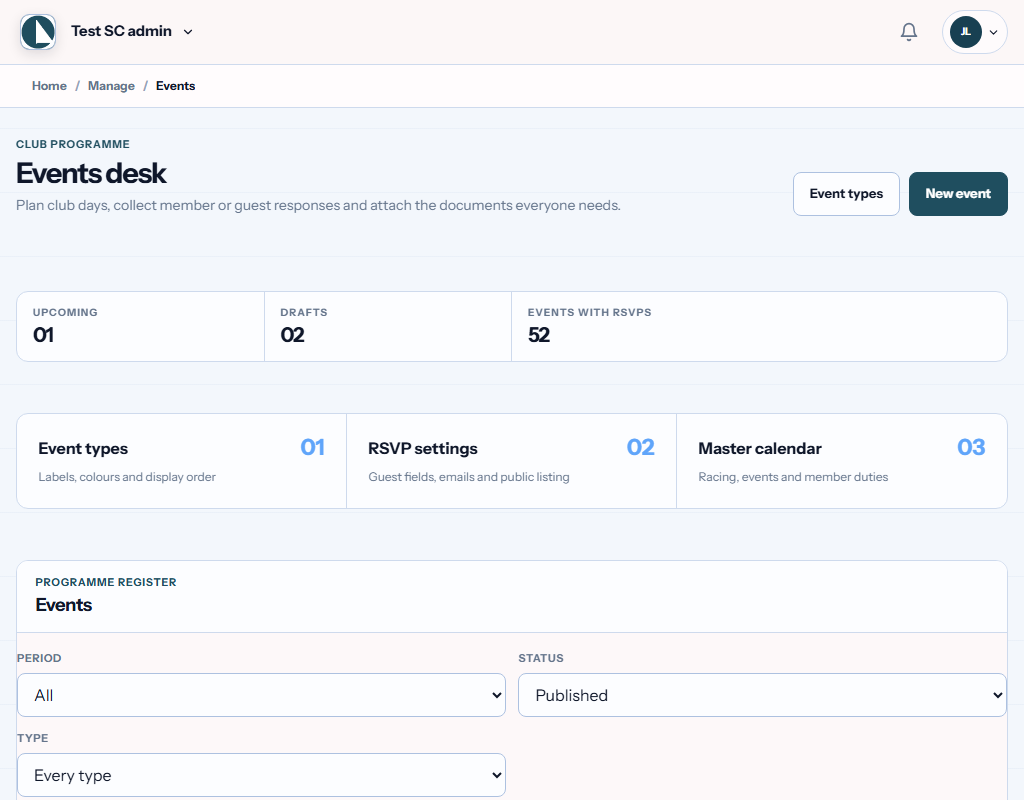Open the RSVP settings card
Screen dimensions: 1024x800
[x=511, y=461]
